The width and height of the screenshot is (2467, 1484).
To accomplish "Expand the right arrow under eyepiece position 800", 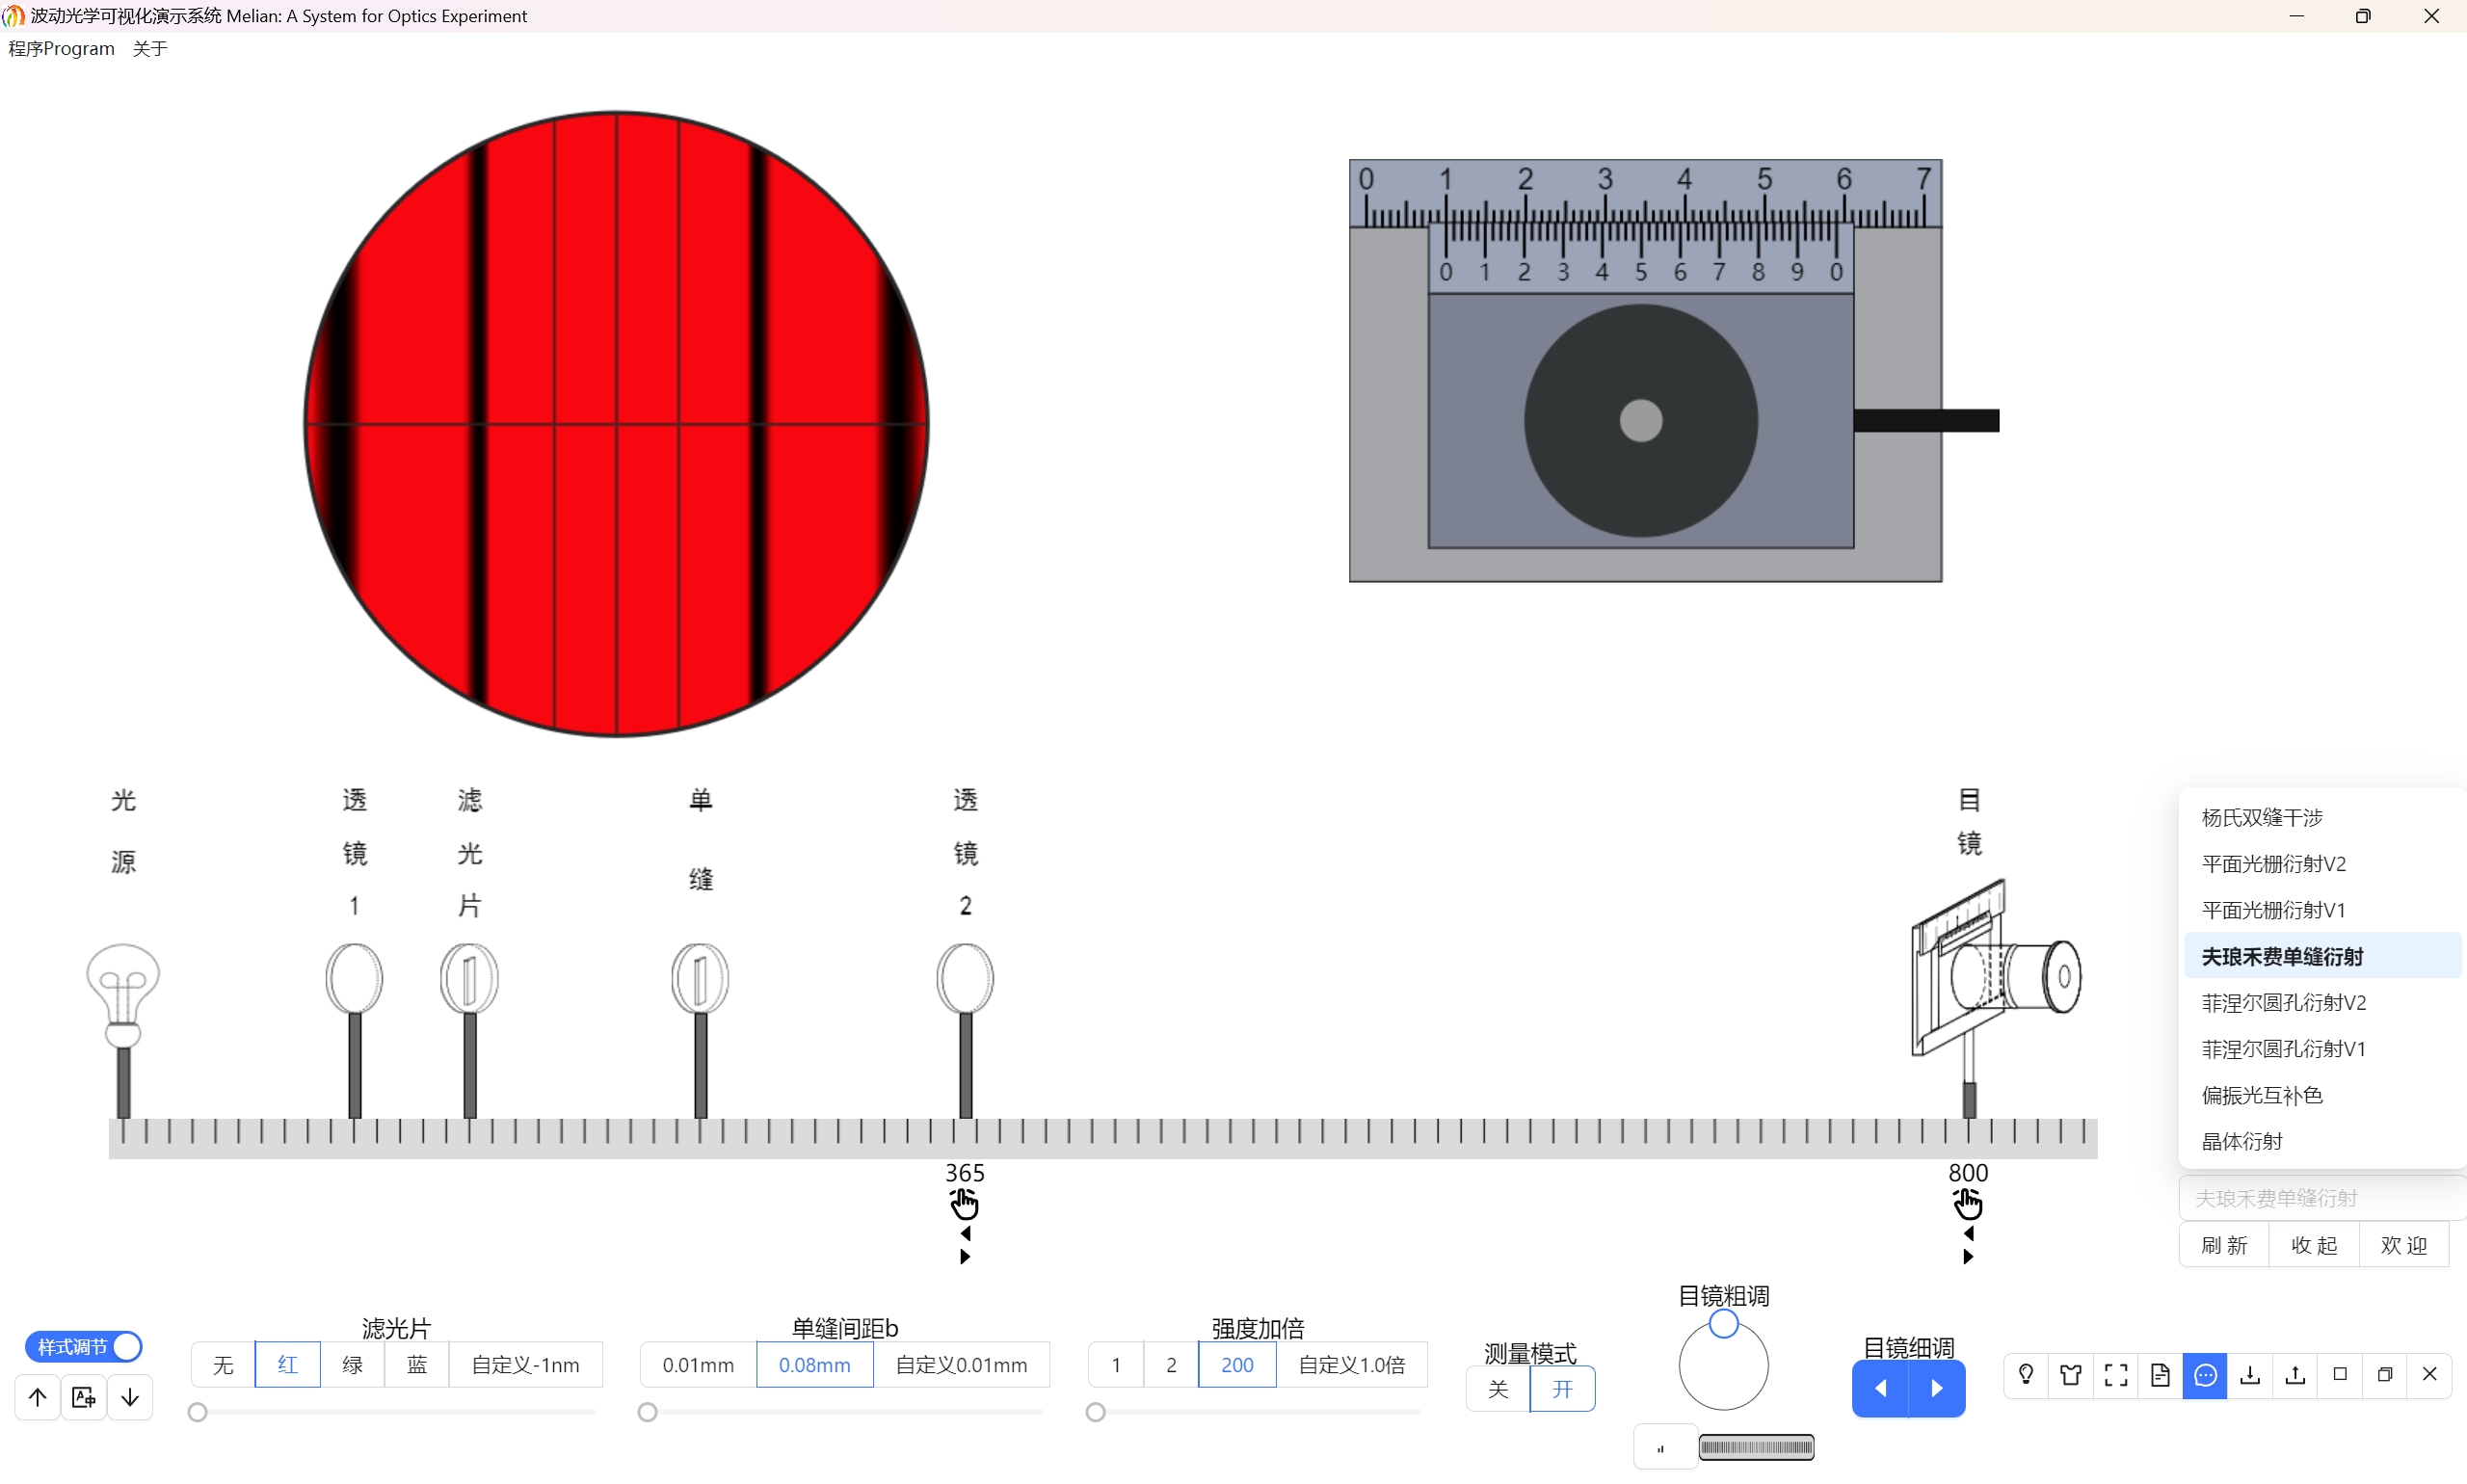I will click(1967, 1257).
